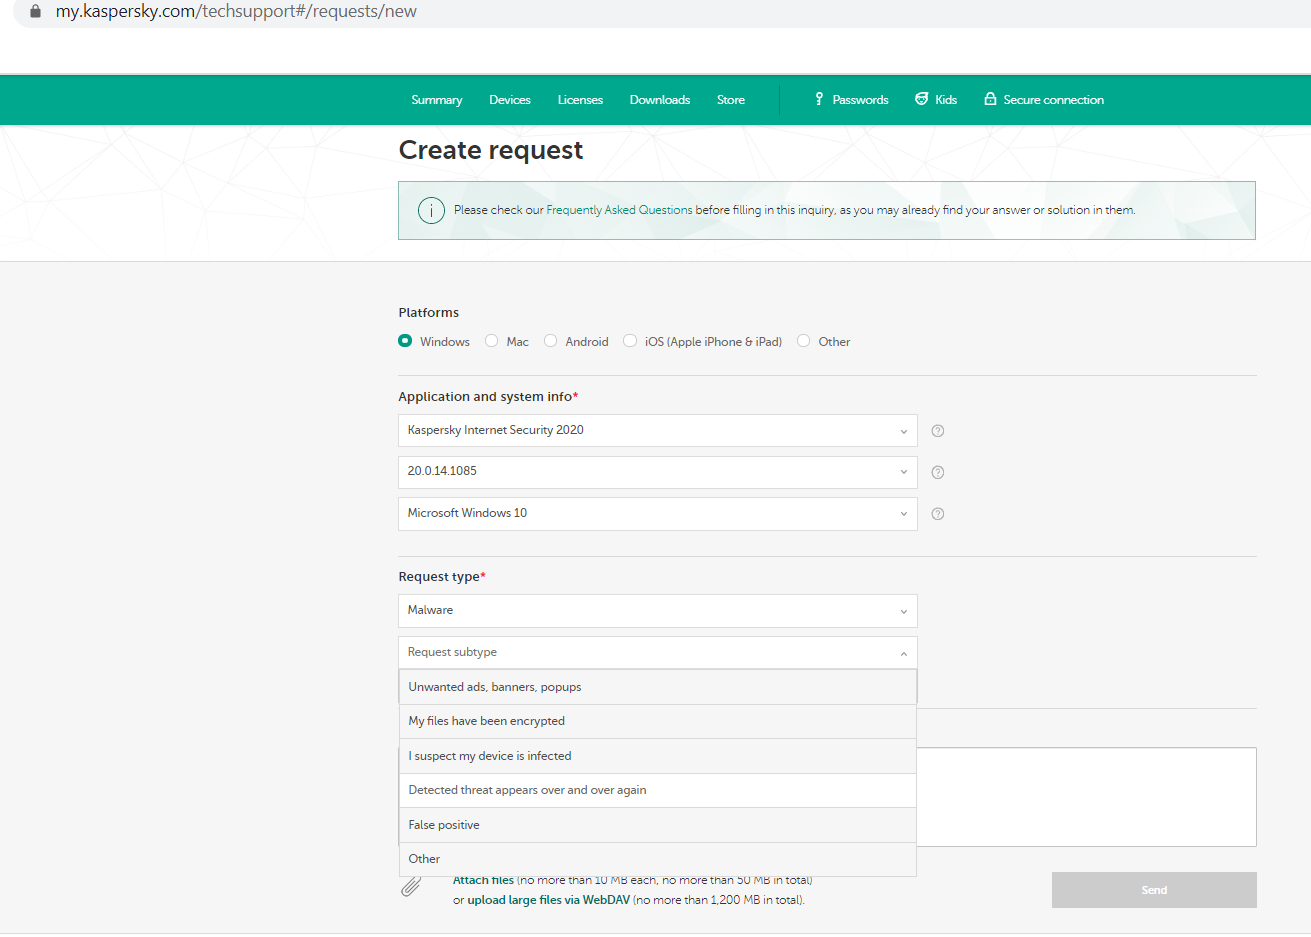Click the help icon beside Microsoft Windows 10
The height and width of the screenshot is (937, 1311).
(x=938, y=514)
